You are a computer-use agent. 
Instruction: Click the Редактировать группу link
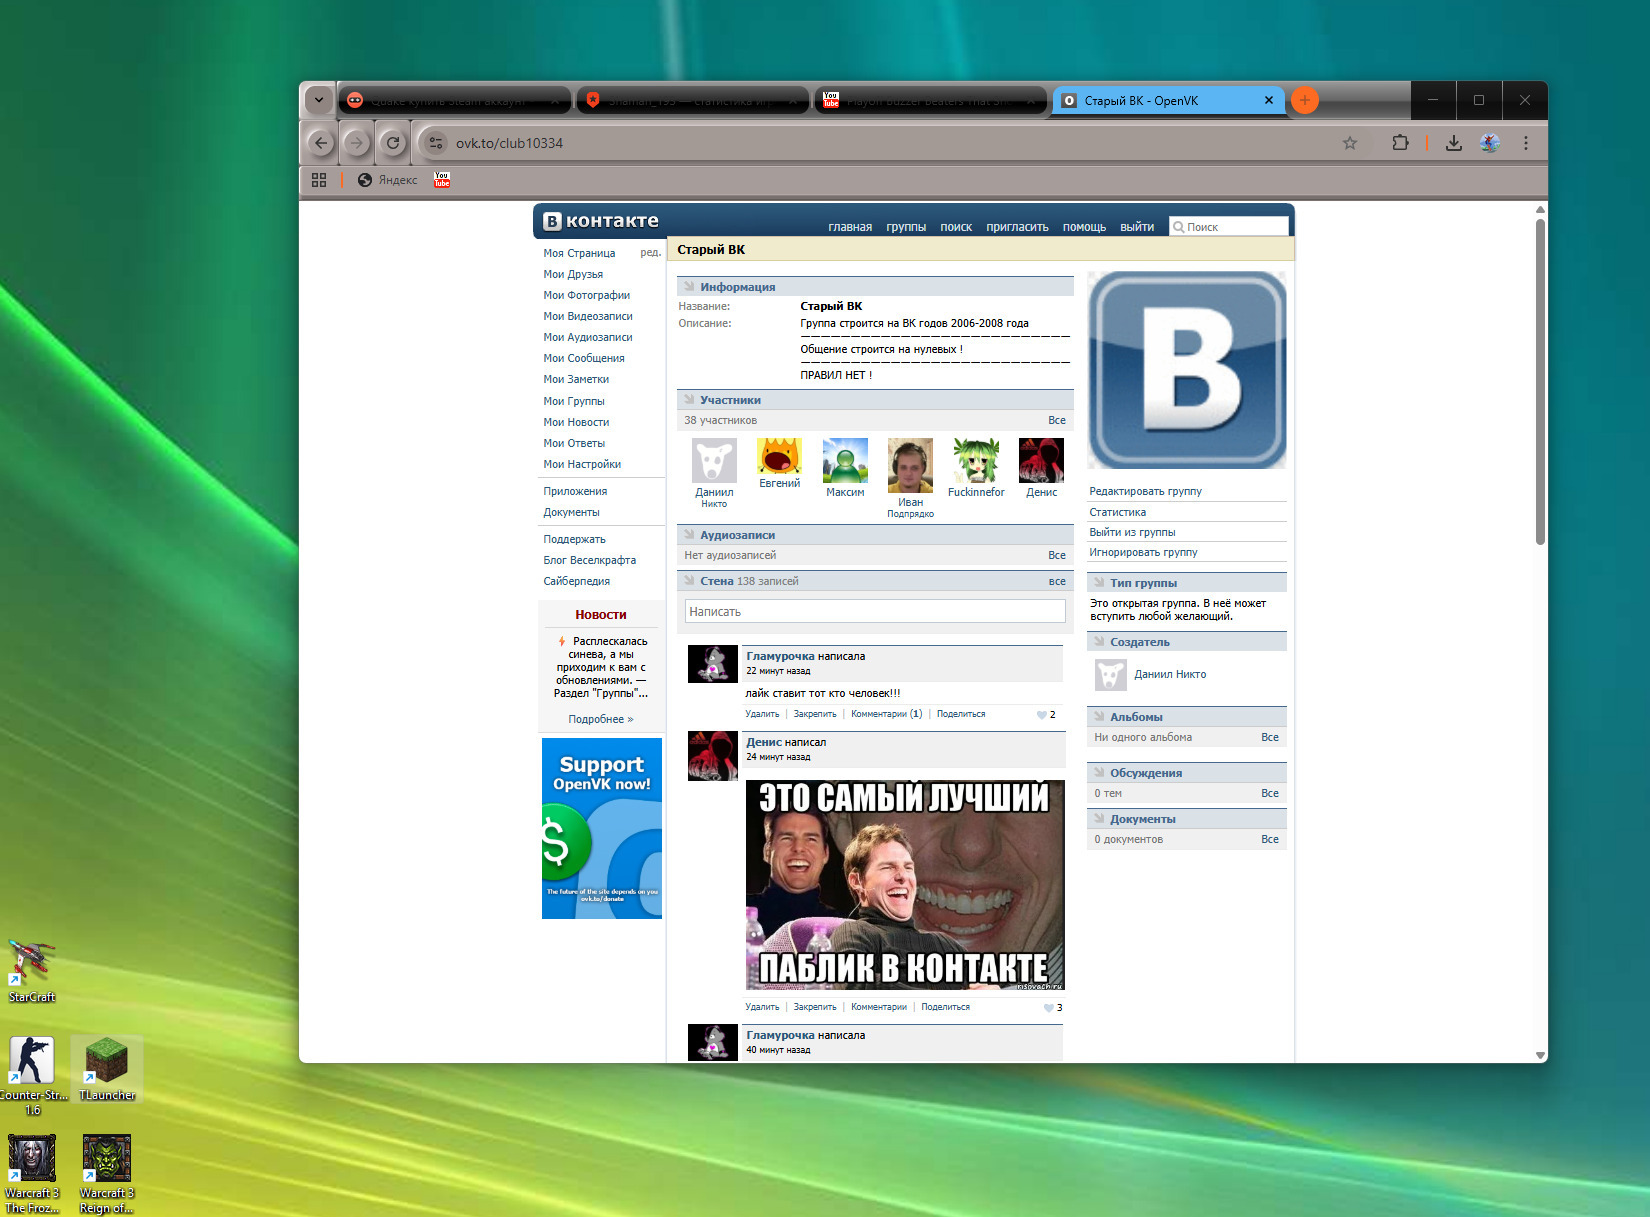[x=1145, y=491]
